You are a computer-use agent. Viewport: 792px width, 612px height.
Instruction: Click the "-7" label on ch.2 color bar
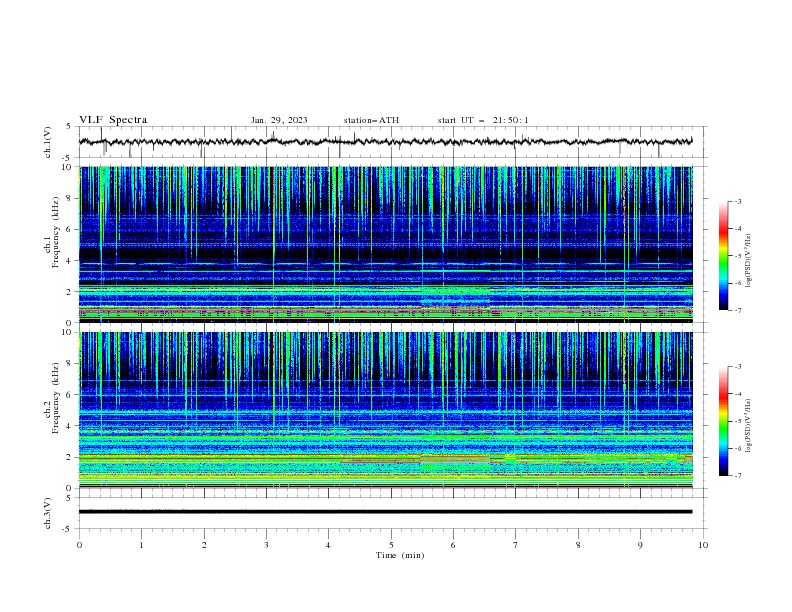737,475
